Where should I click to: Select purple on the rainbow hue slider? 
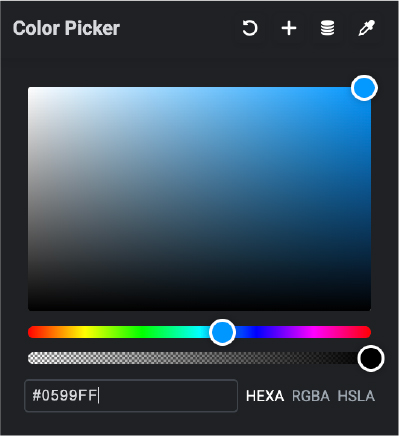[283, 332]
